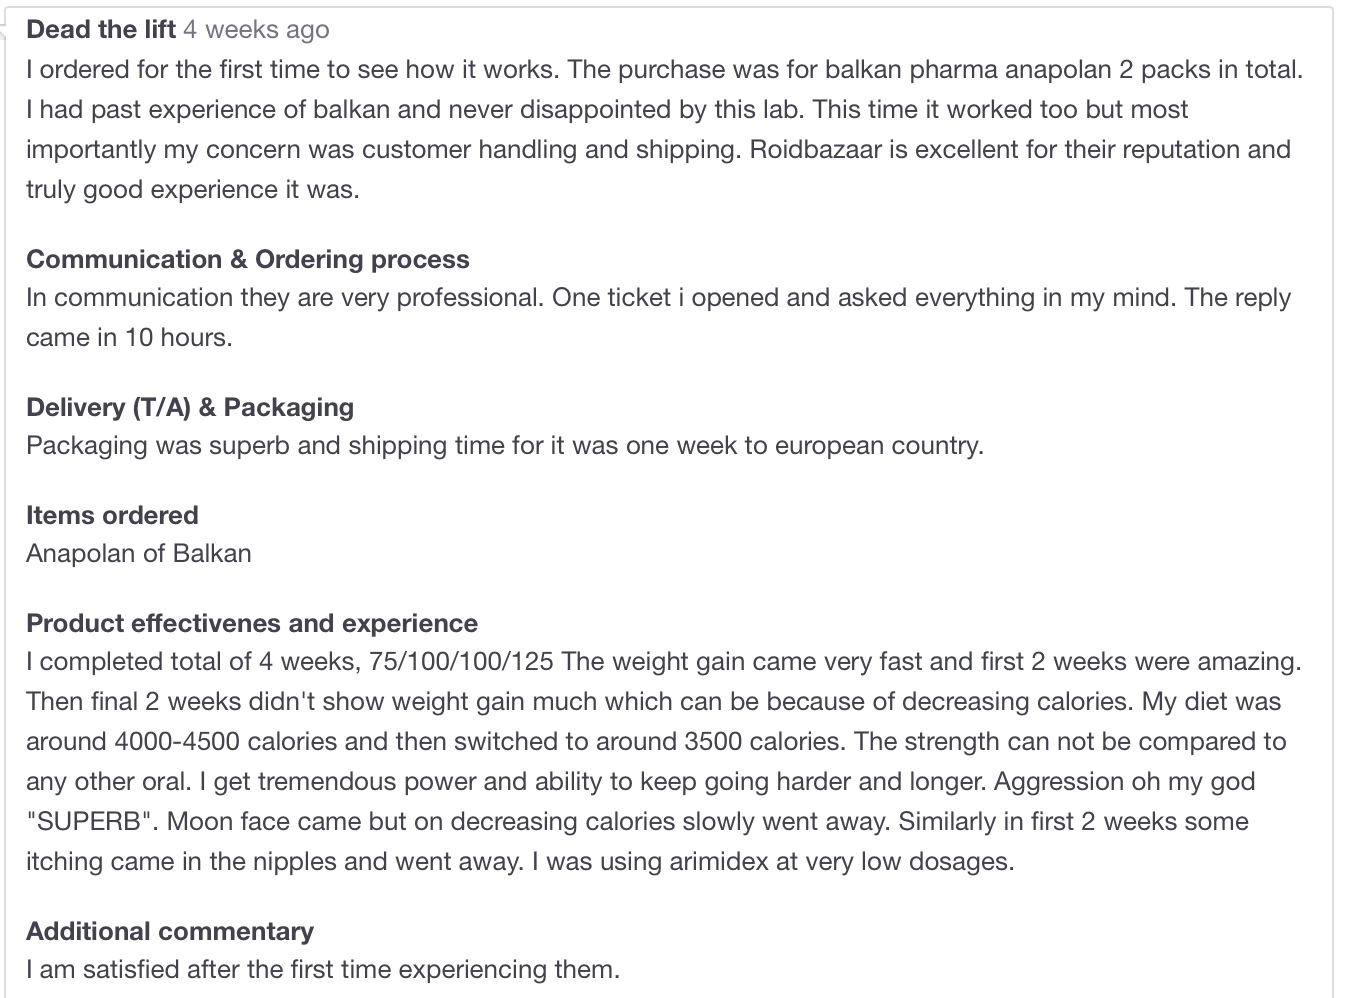Click the quoted word "SUPERB"

(91, 821)
